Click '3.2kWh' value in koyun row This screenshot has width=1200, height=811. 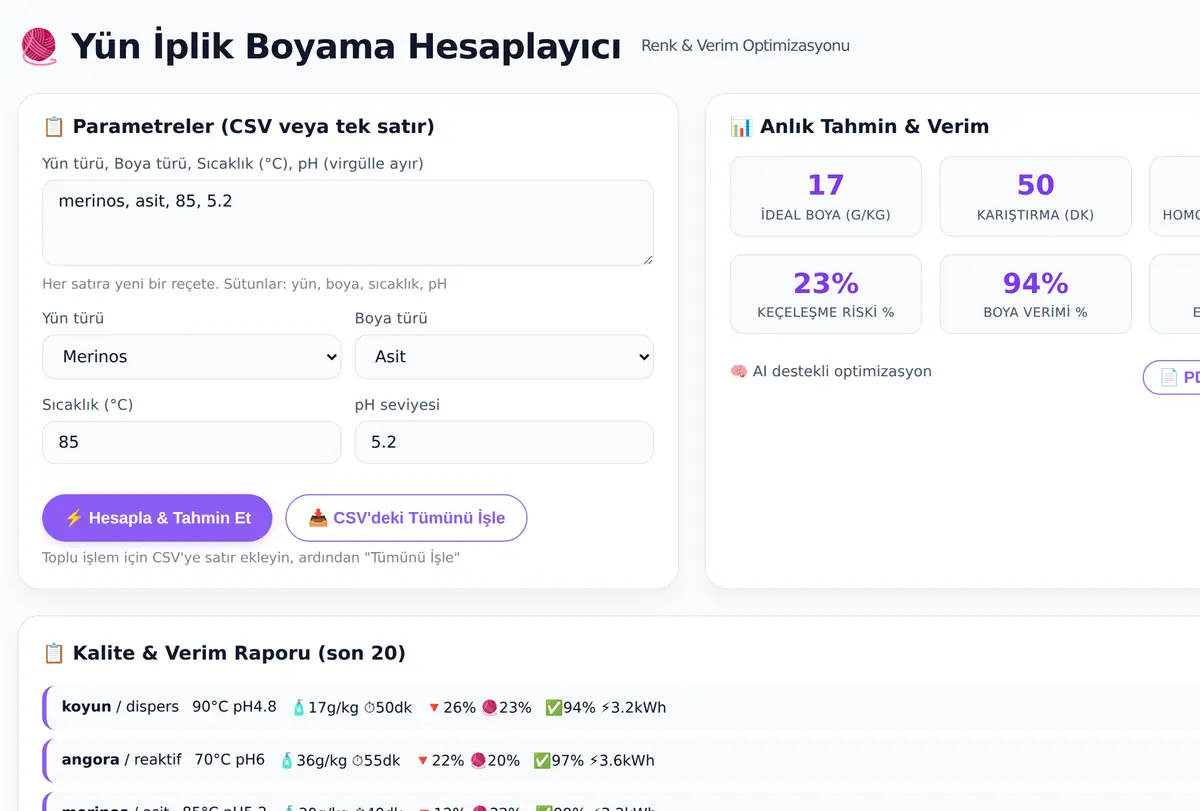(x=639, y=708)
